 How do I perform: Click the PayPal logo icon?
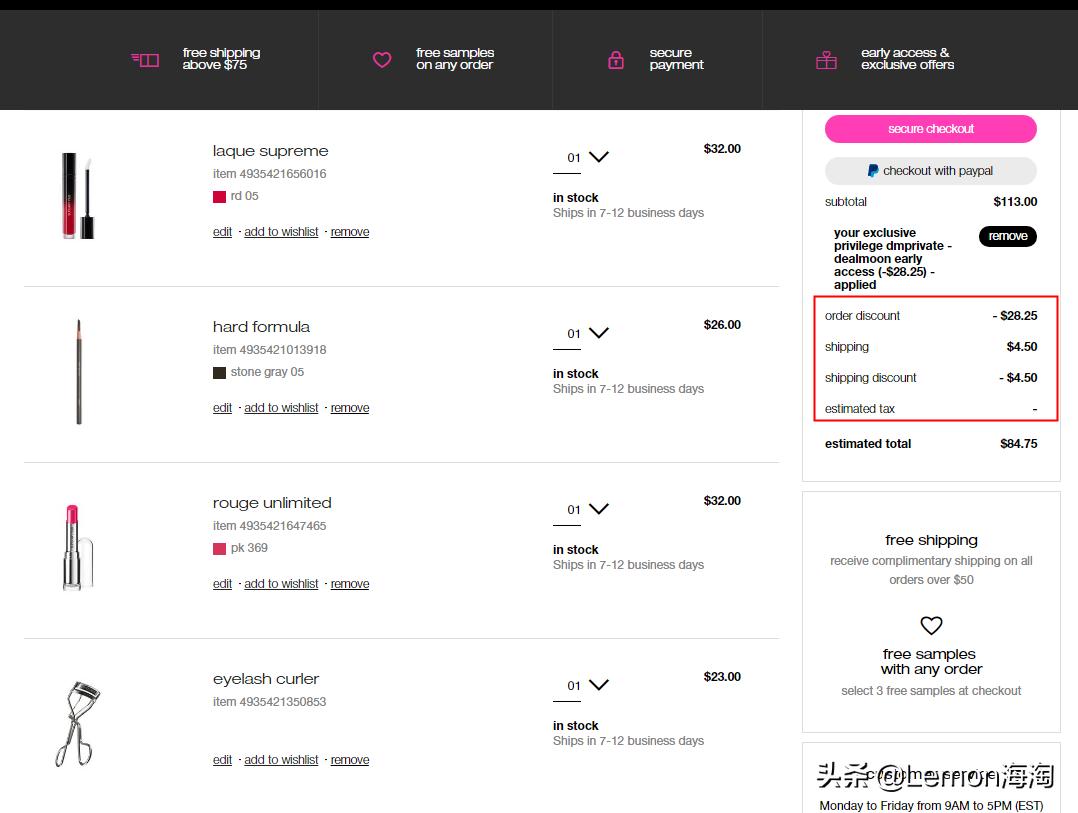[873, 171]
